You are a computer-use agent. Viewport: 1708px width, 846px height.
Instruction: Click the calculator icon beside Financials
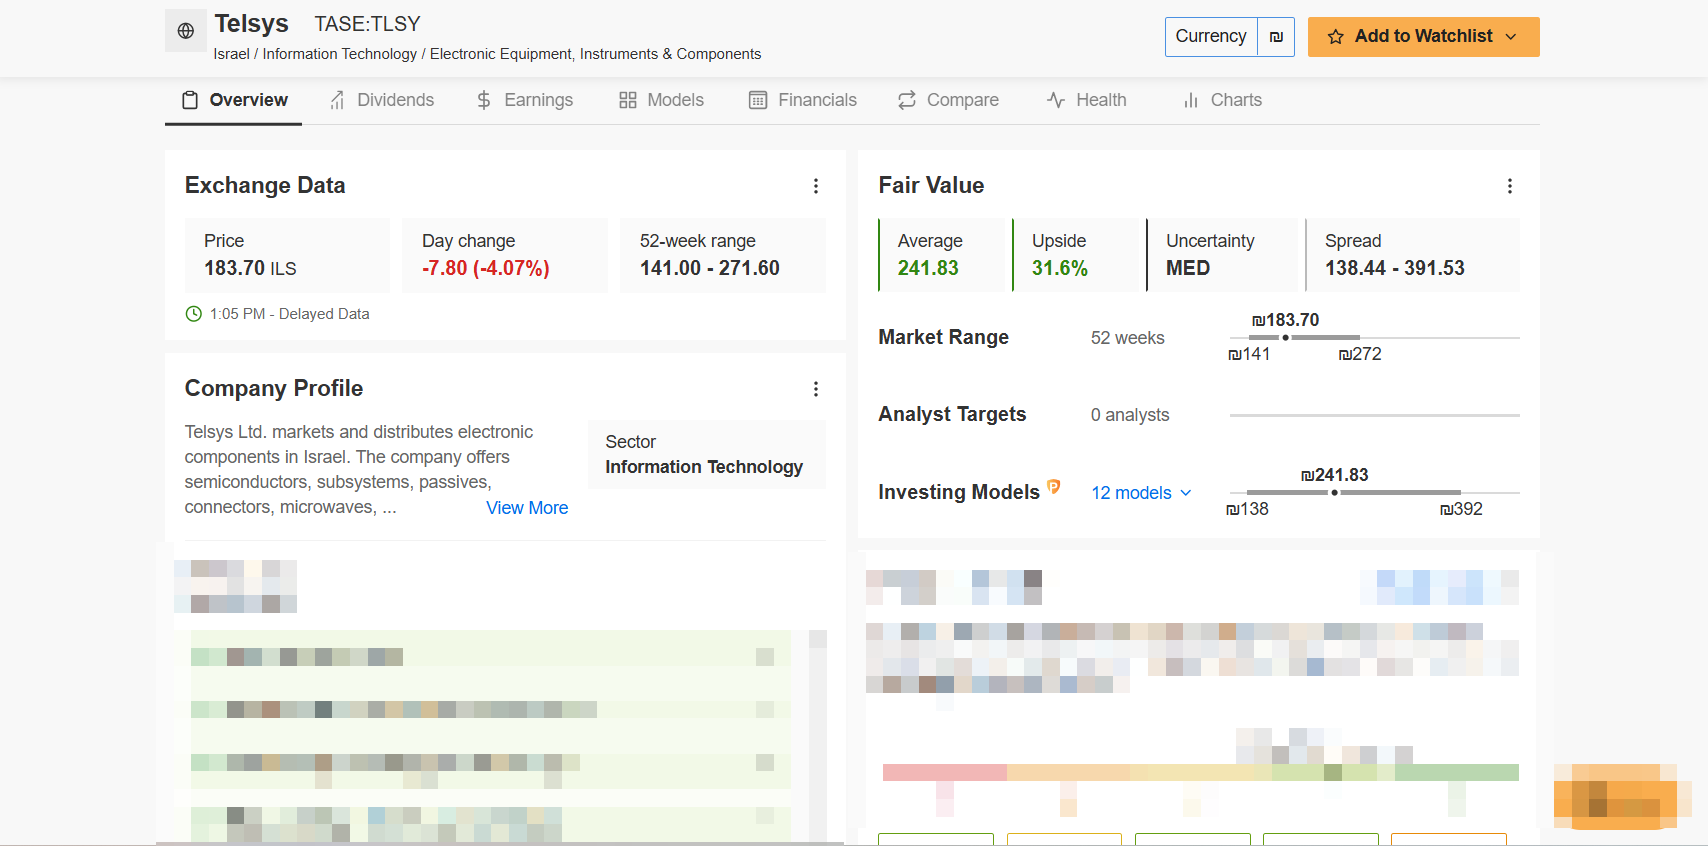(x=758, y=100)
